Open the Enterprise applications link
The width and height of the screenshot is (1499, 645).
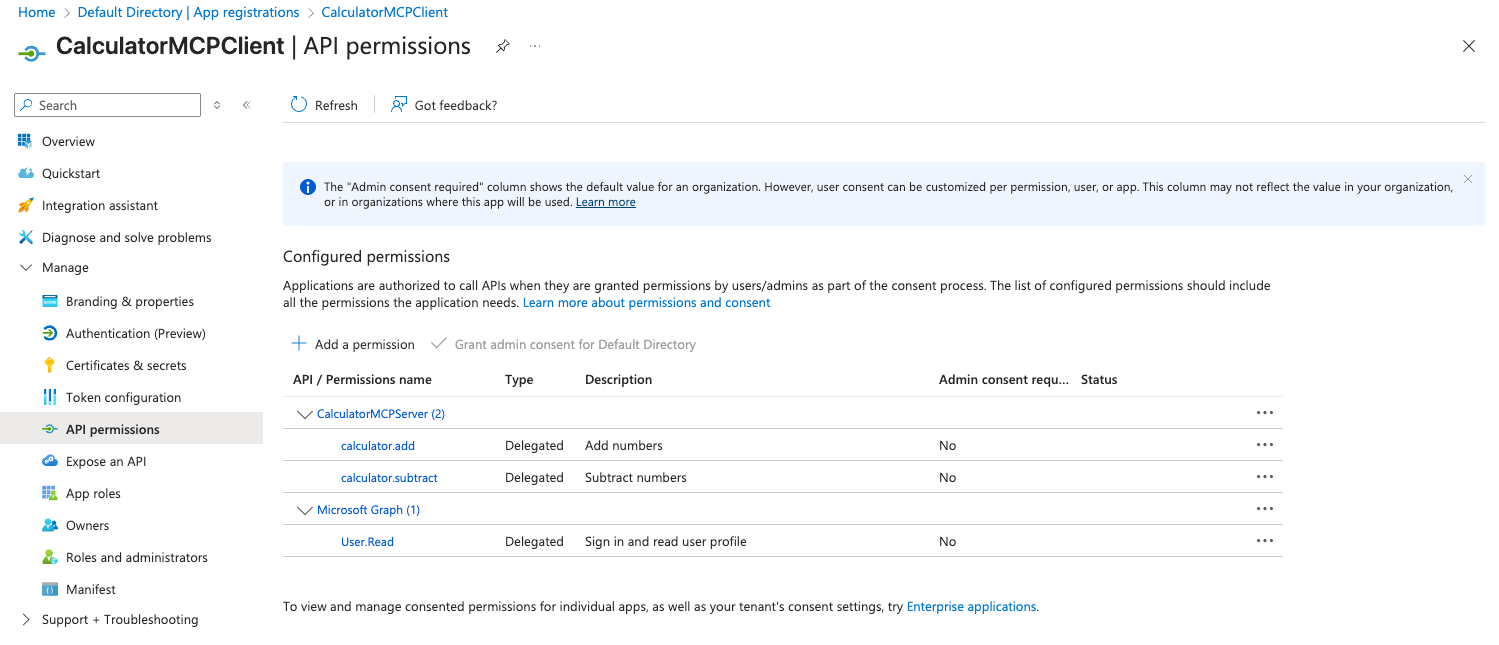[970, 606]
